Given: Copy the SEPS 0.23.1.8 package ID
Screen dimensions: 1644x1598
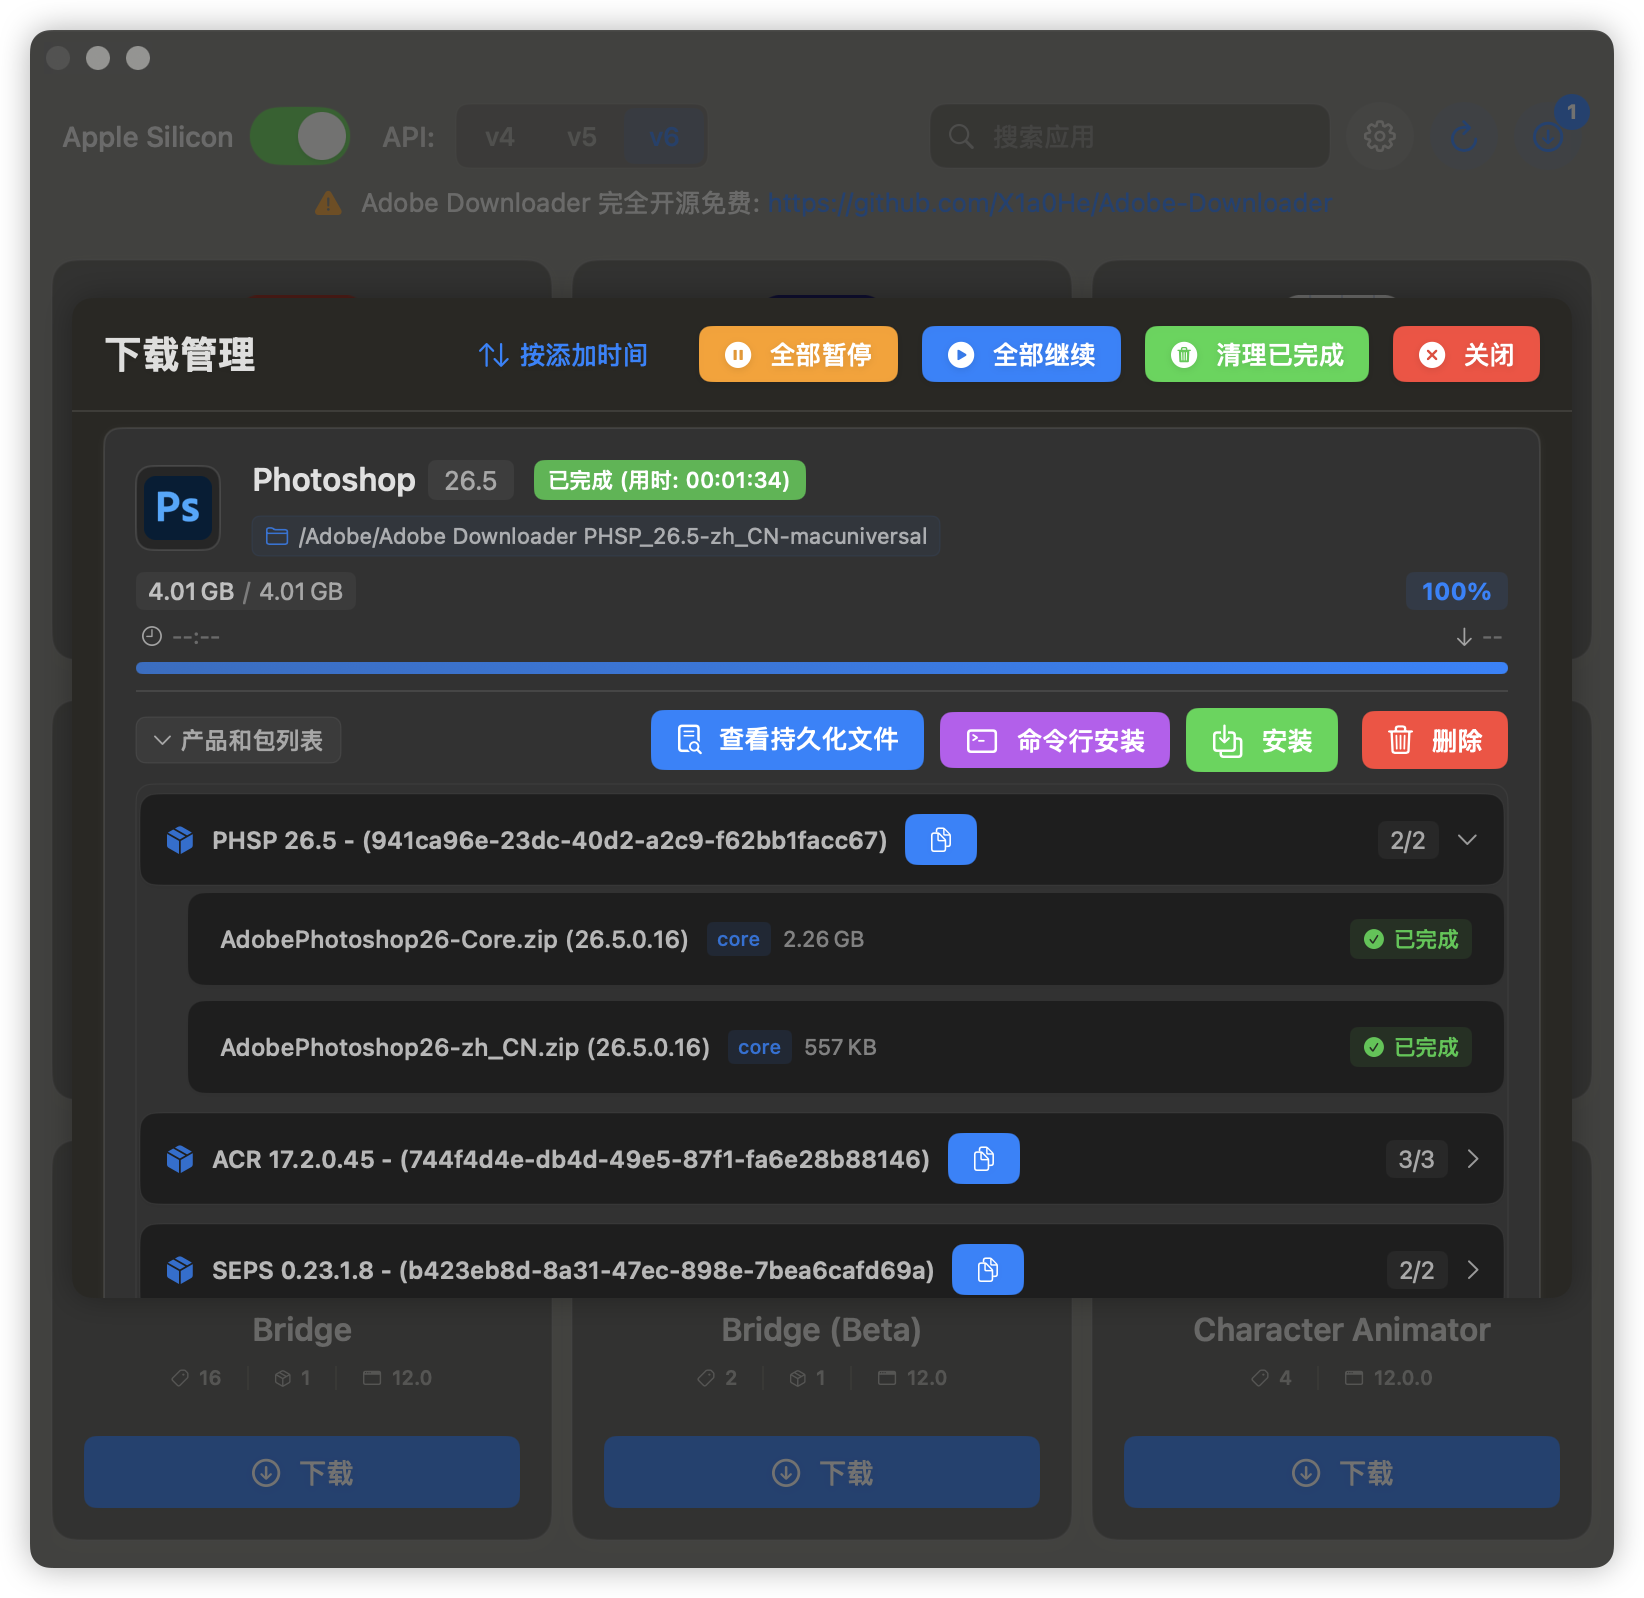Looking at the screenshot, I should [x=987, y=1270].
